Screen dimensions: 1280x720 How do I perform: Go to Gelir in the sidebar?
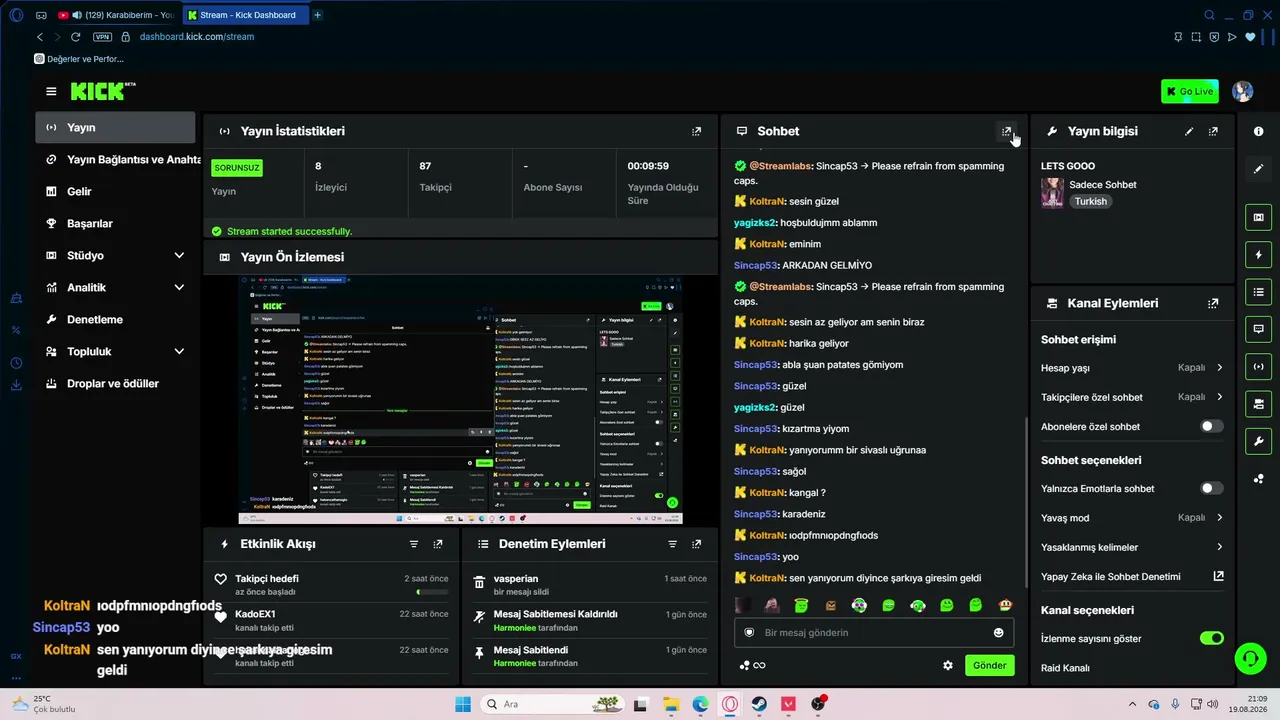pos(116,191)
